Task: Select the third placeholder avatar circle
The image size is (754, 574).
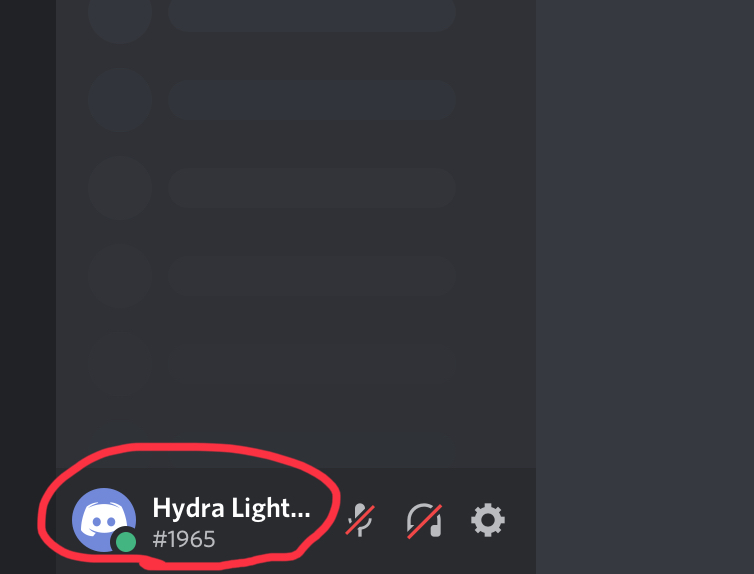Action: 120,187
